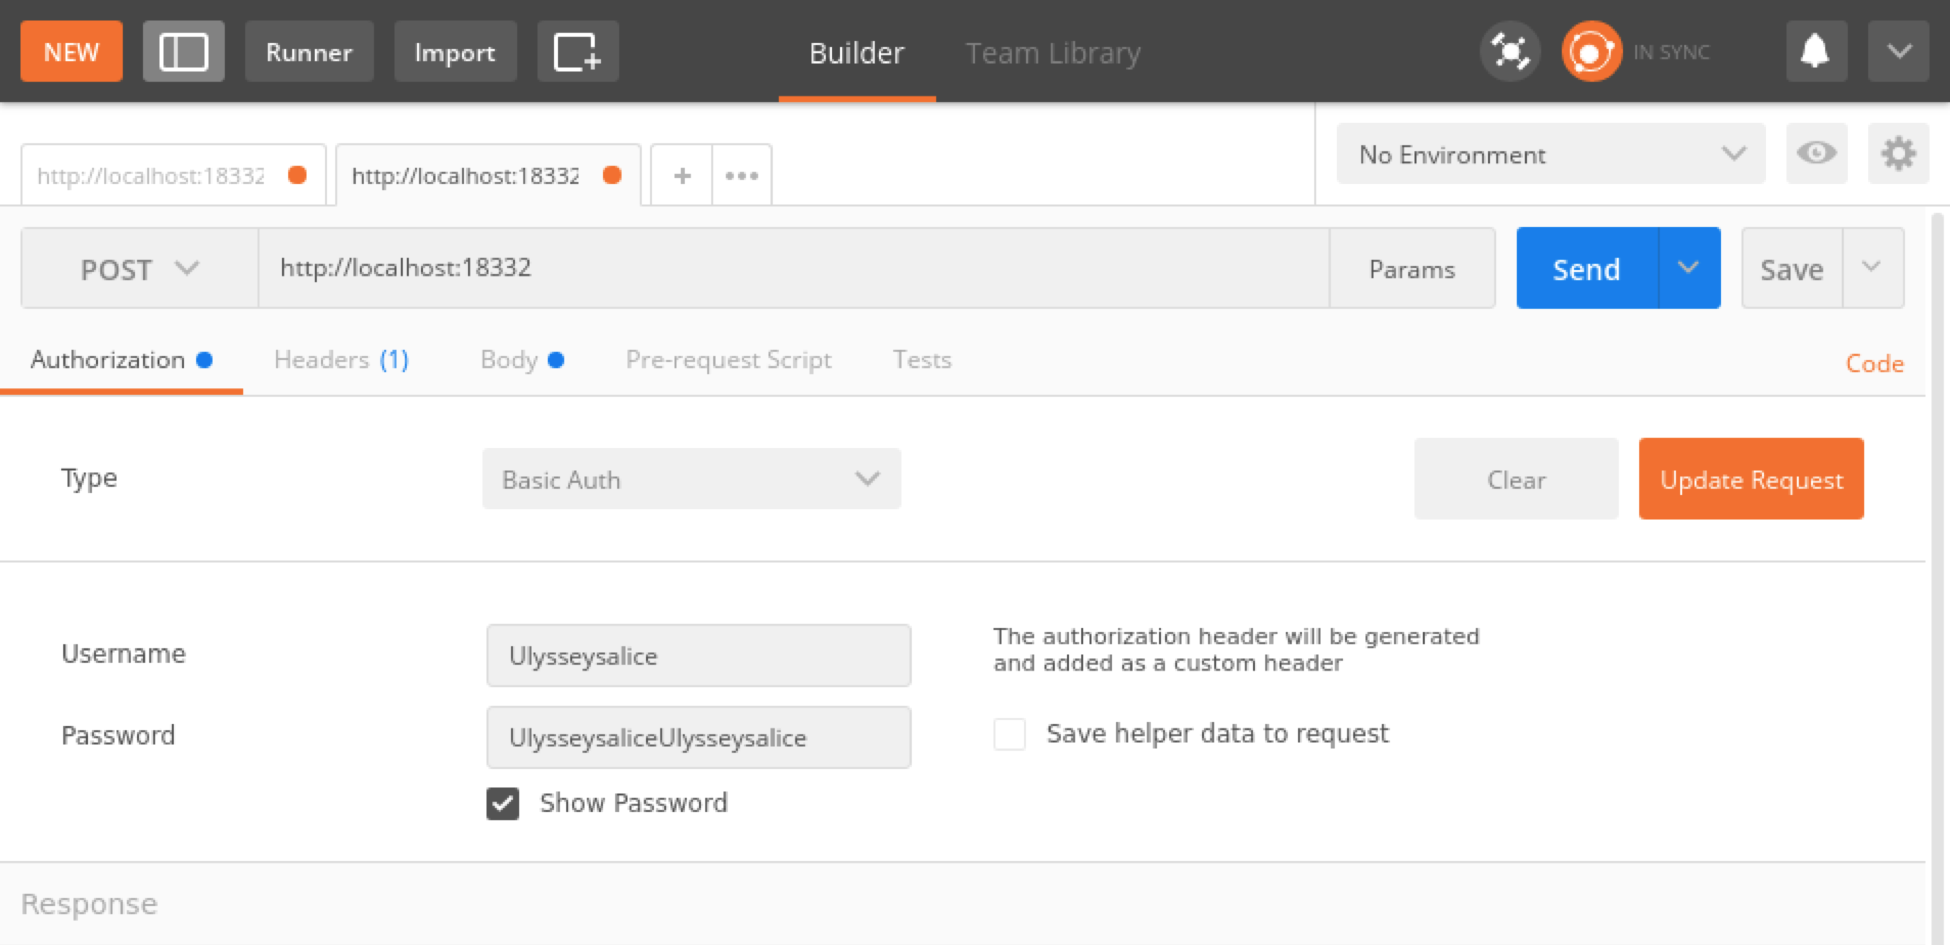
Task: Open Save options dropdown arrow
Action: (x=1872, y=268)
